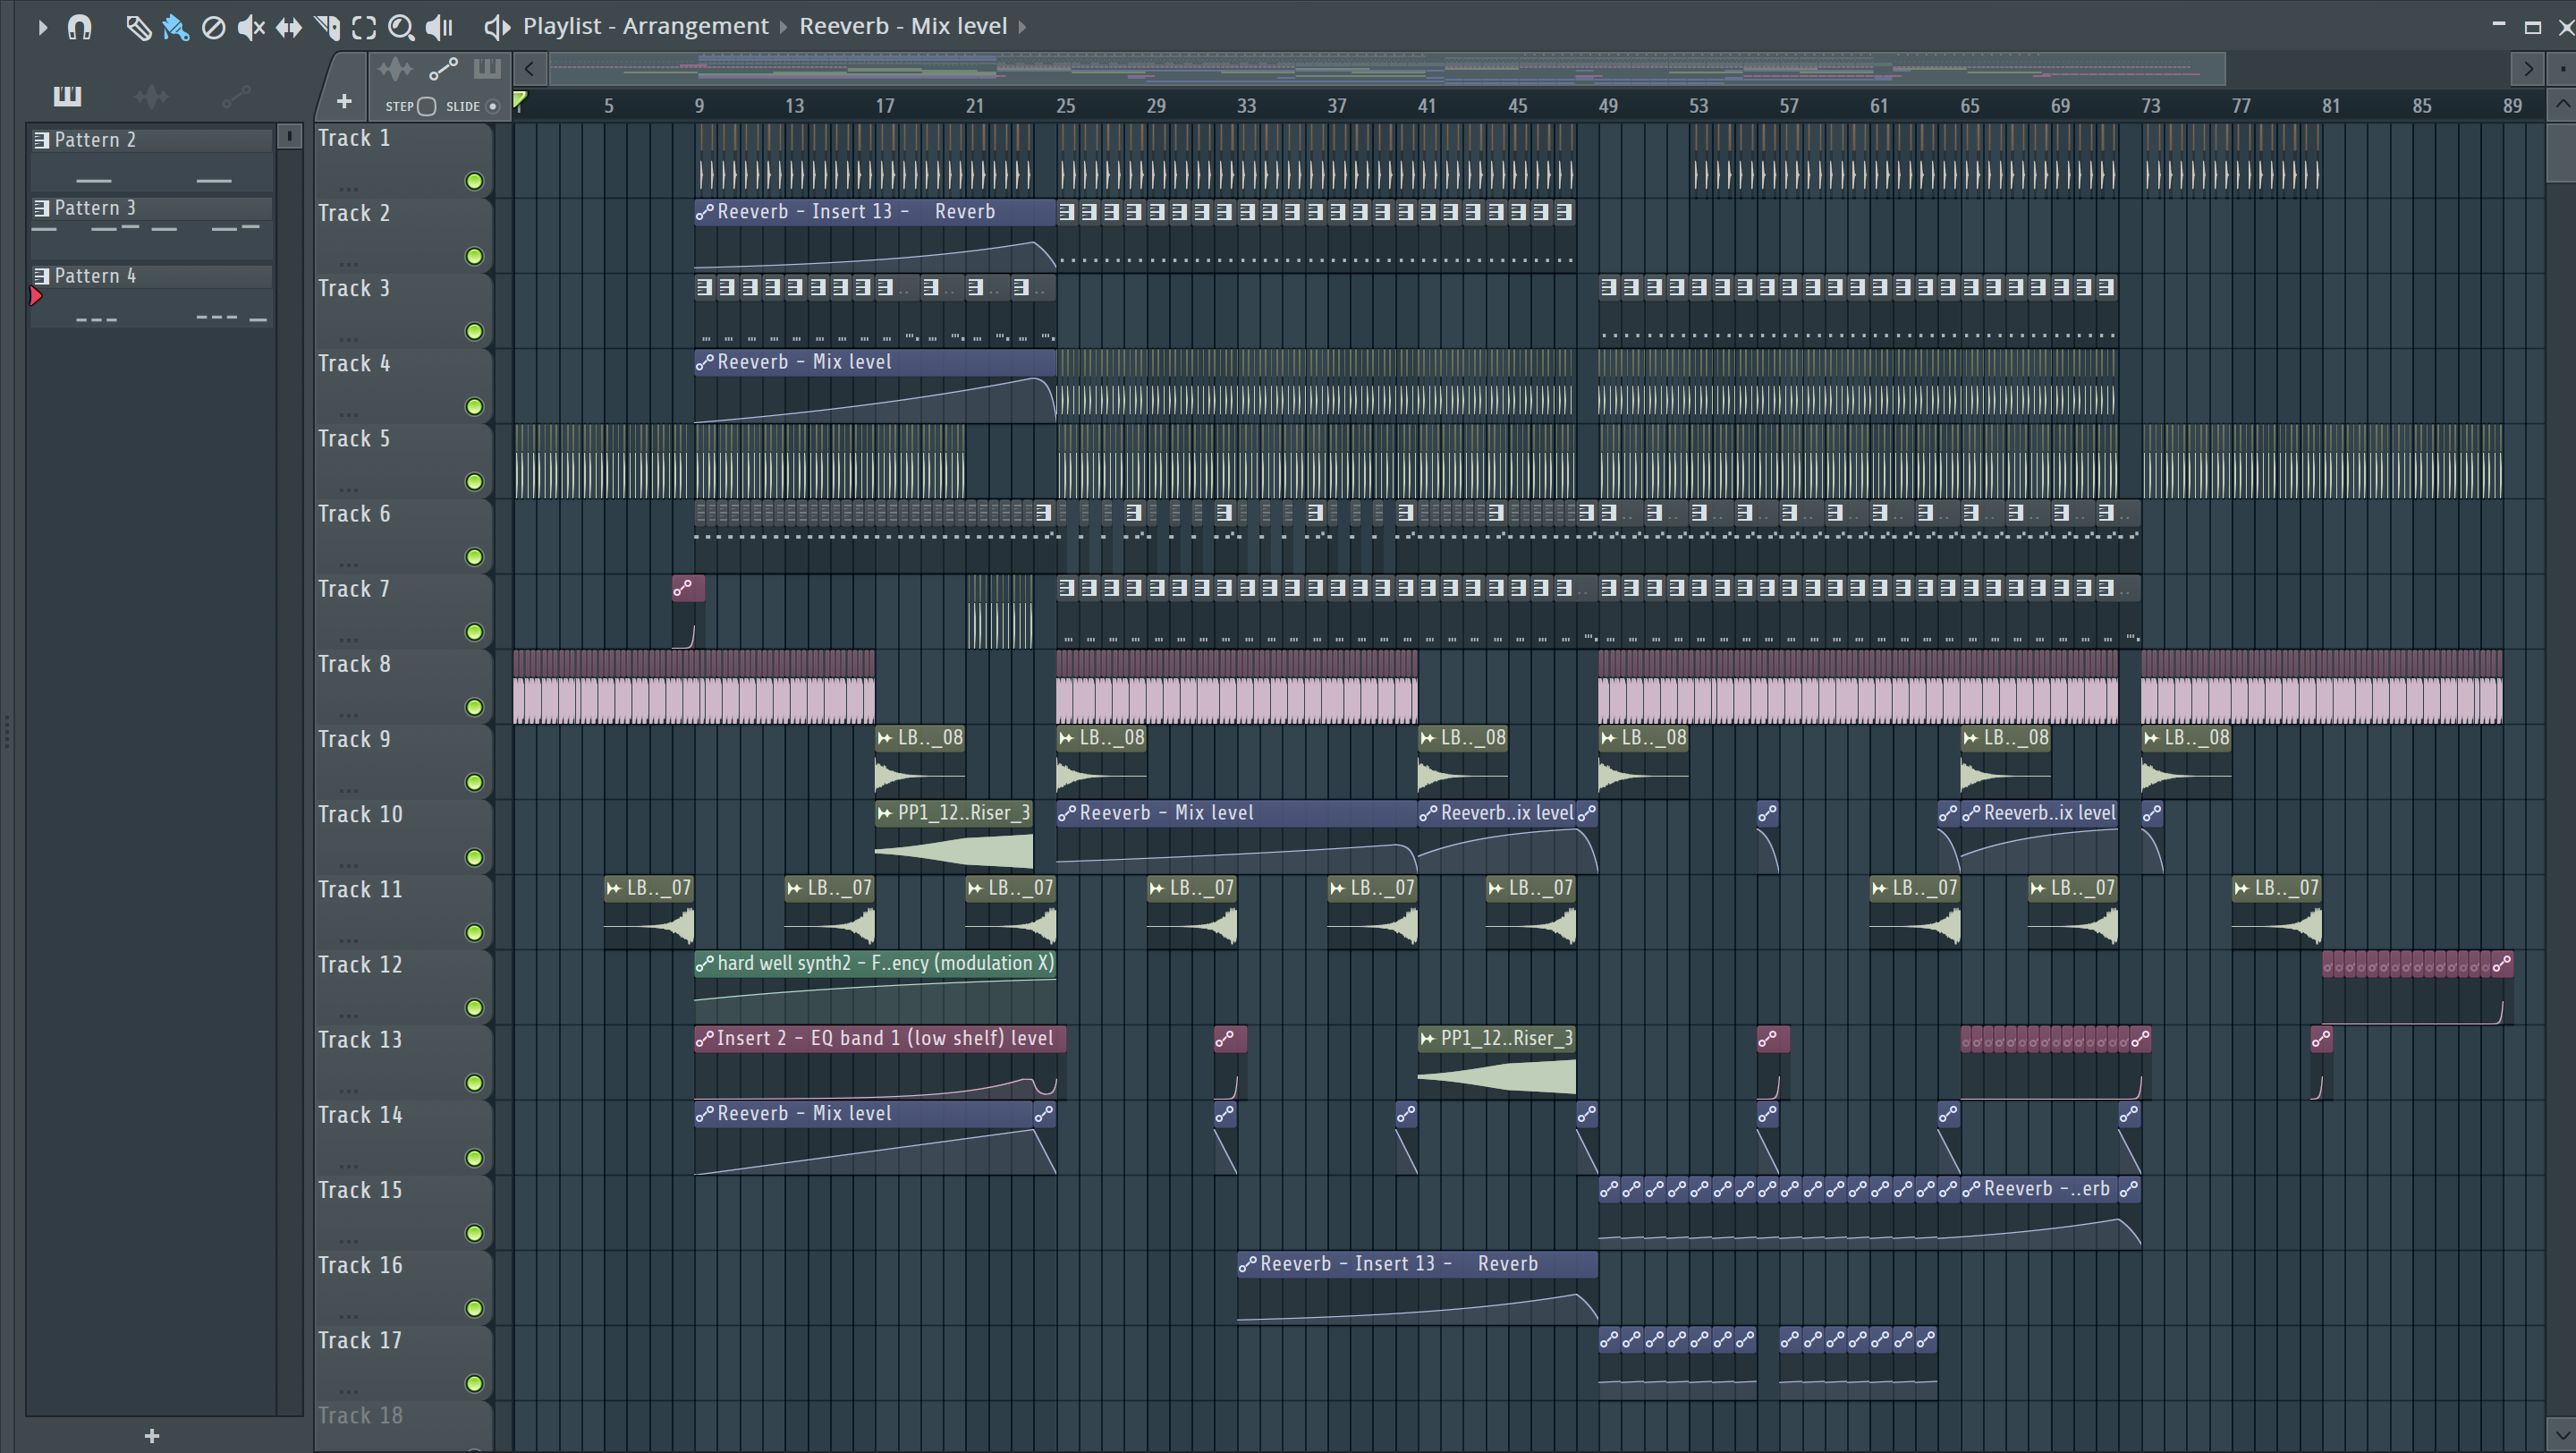
Task: Click bar 73 on the timeline ruler
Action: pos(2150,106)
